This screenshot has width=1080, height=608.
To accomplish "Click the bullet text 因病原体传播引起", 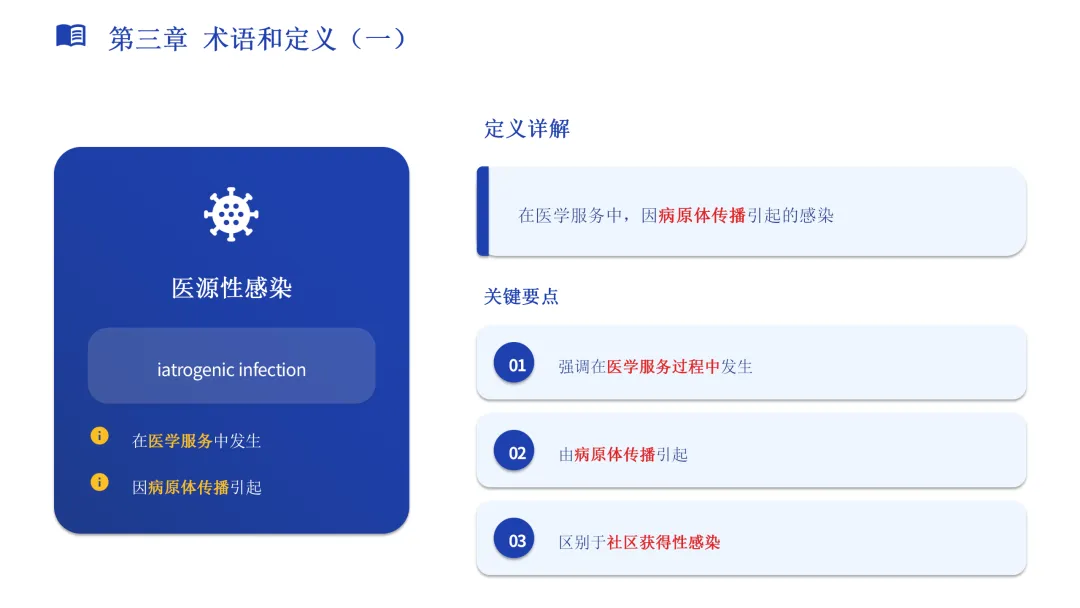I will coord(196,488).
